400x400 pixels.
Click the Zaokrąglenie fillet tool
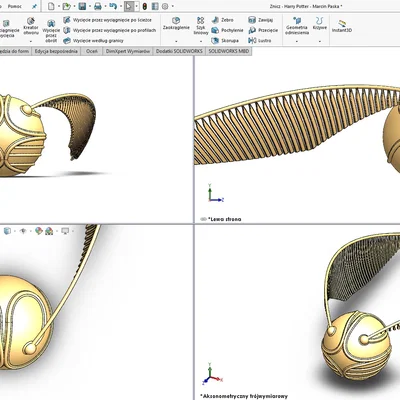(176, 24)
